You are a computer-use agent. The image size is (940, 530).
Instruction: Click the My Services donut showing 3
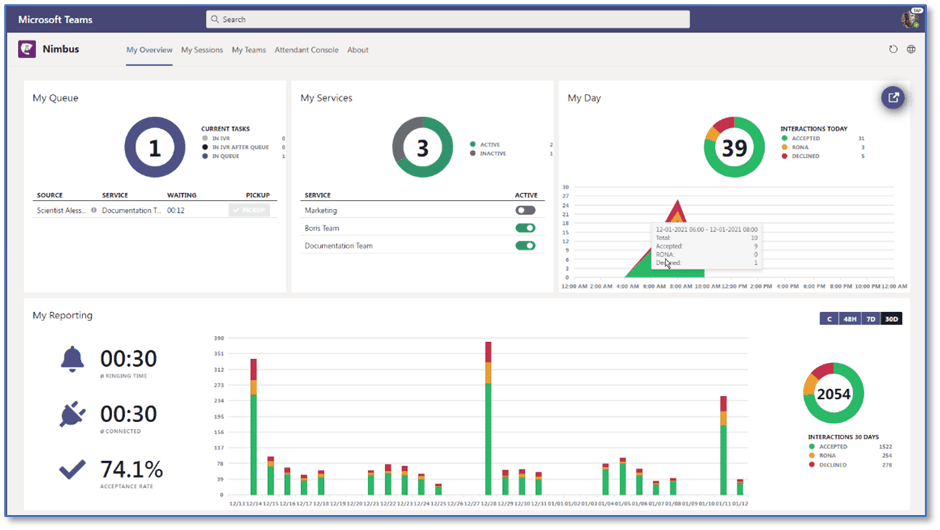pyautogui.click(x=423, y=147)
